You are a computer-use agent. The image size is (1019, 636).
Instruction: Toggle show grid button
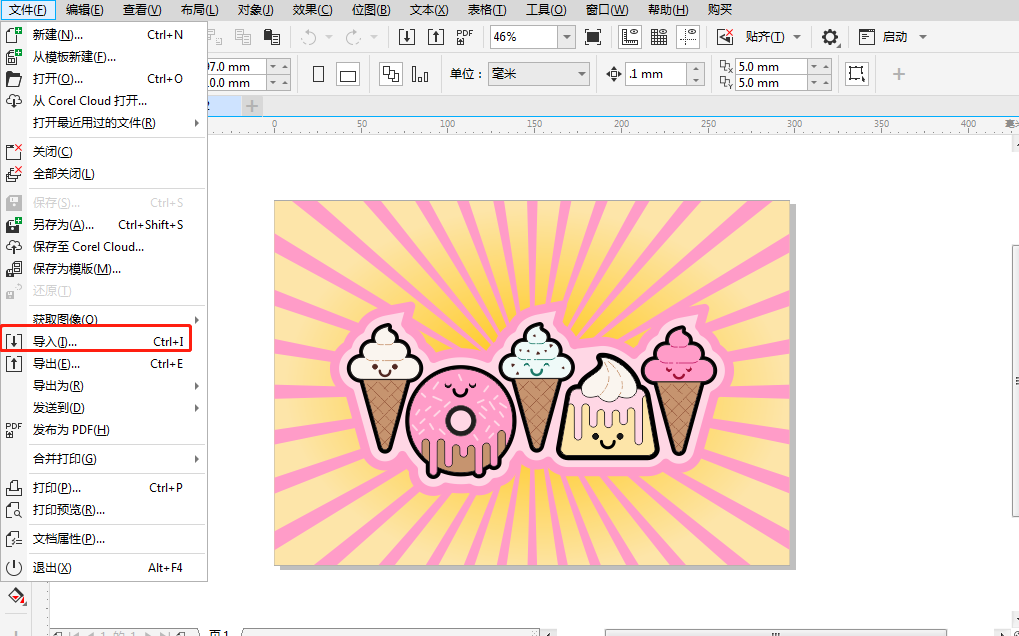(659, 37)
